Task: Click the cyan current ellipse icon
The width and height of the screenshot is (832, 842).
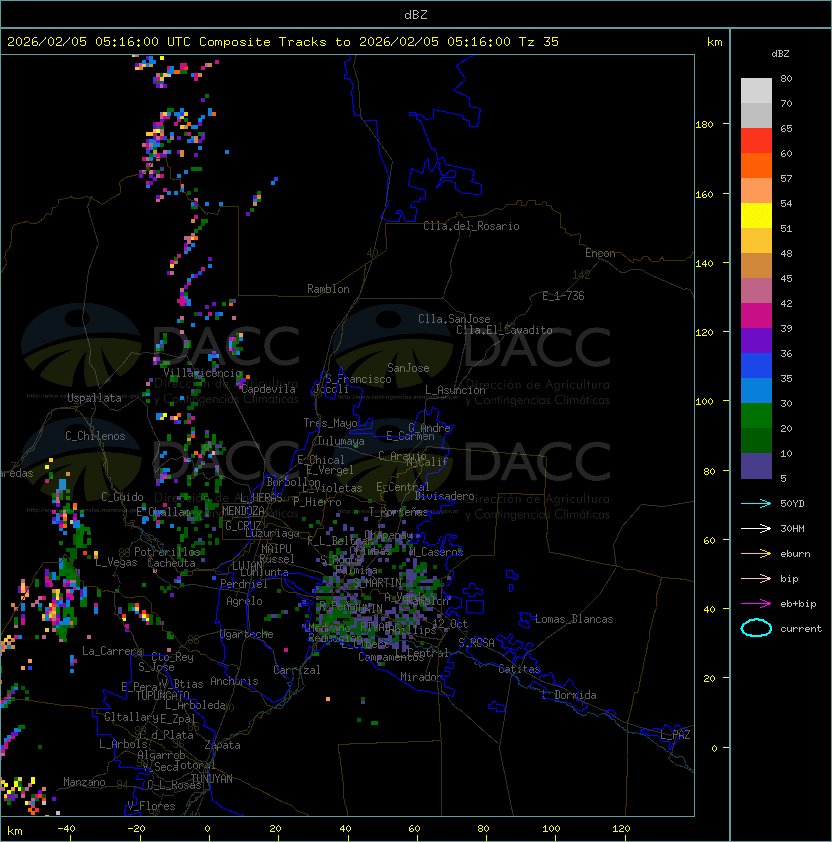Action: (756, 628)
